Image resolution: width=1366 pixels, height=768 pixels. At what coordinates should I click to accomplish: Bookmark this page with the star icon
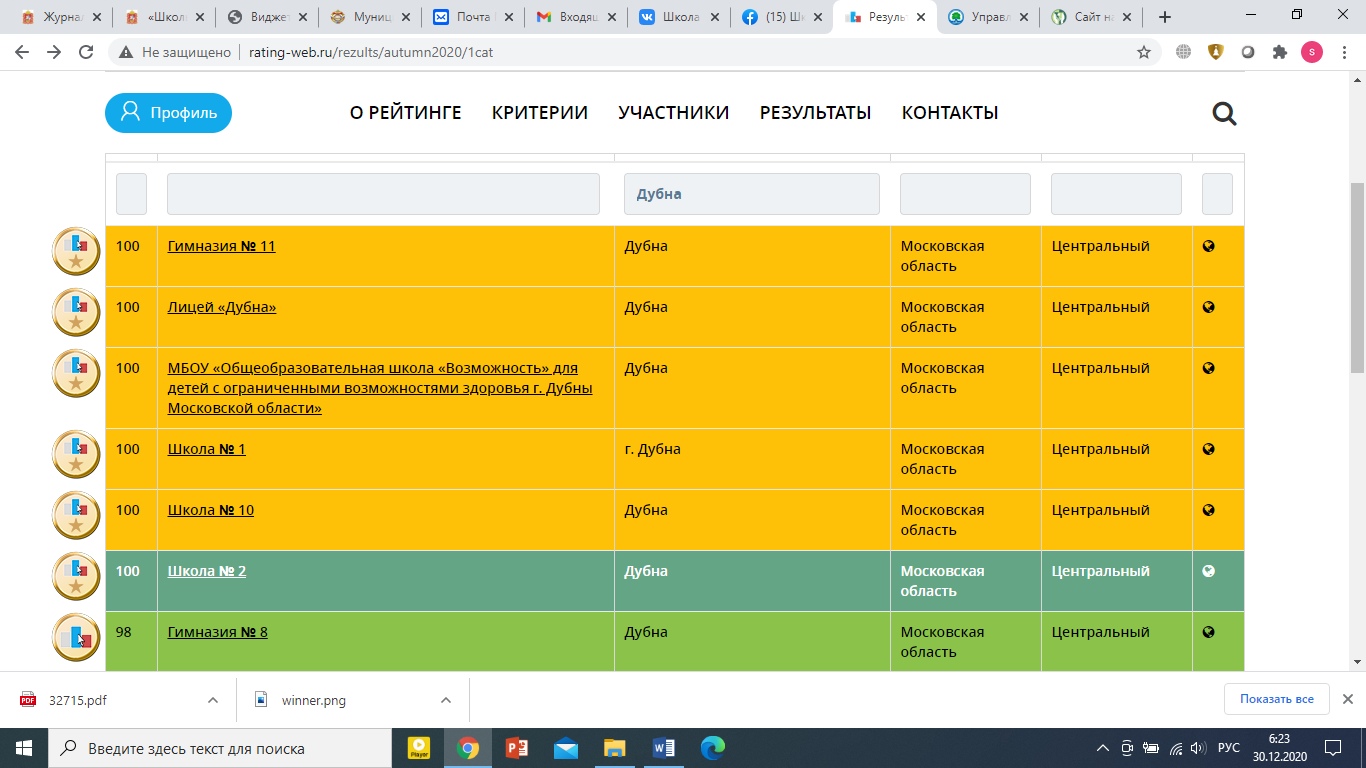(1144, 52)
